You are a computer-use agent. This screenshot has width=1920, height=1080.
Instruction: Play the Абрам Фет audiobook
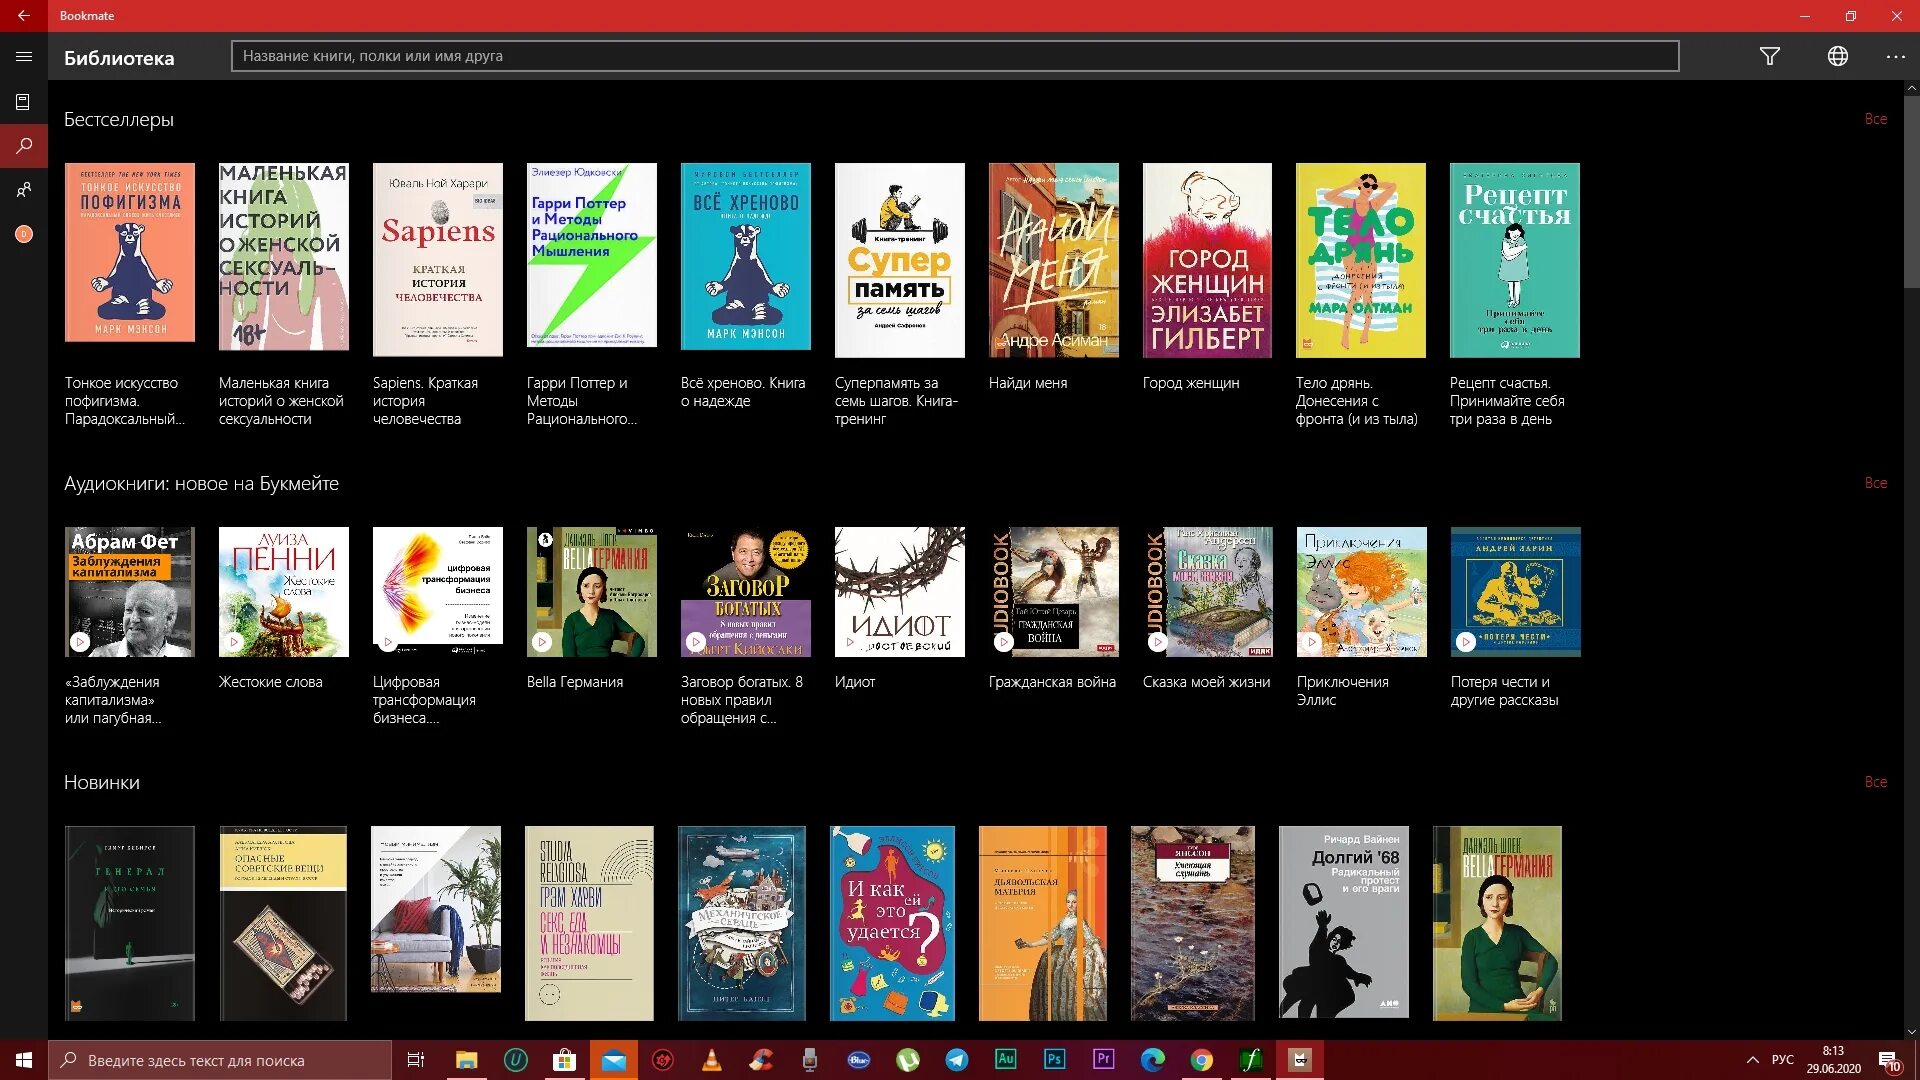80,642
